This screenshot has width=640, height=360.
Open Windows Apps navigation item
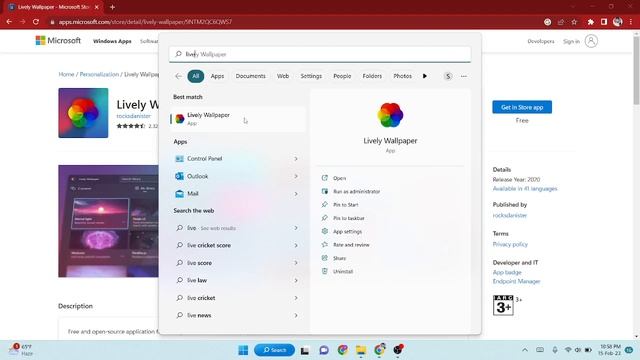point(112,41)
